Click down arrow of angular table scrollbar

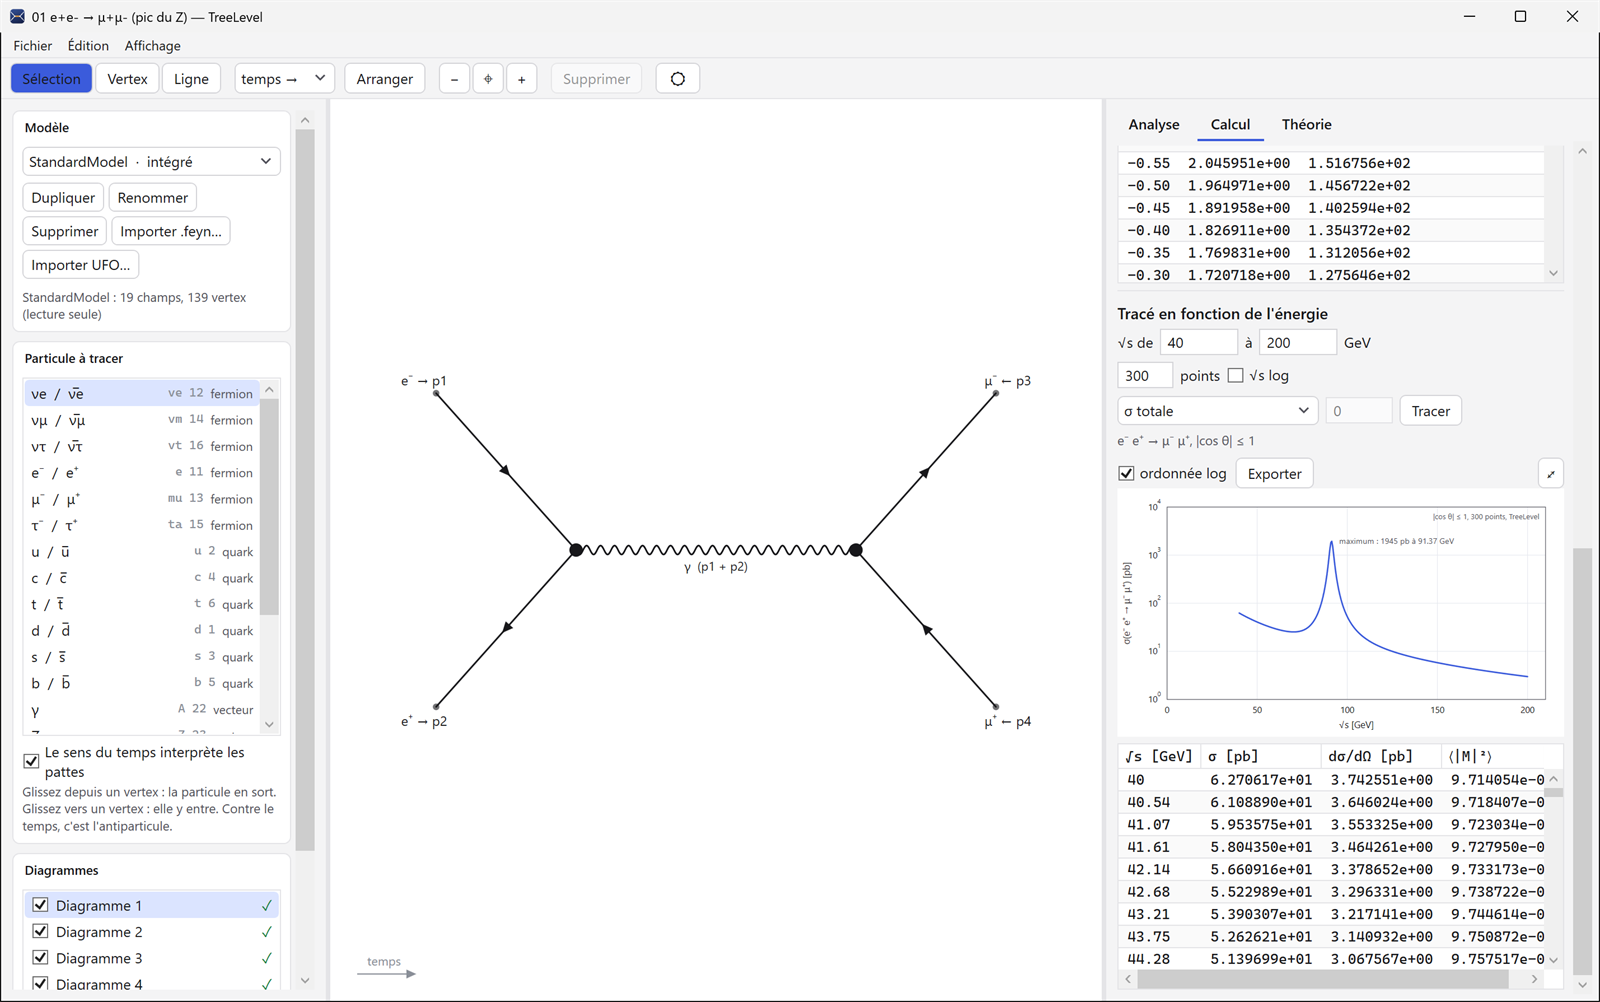1553,273
